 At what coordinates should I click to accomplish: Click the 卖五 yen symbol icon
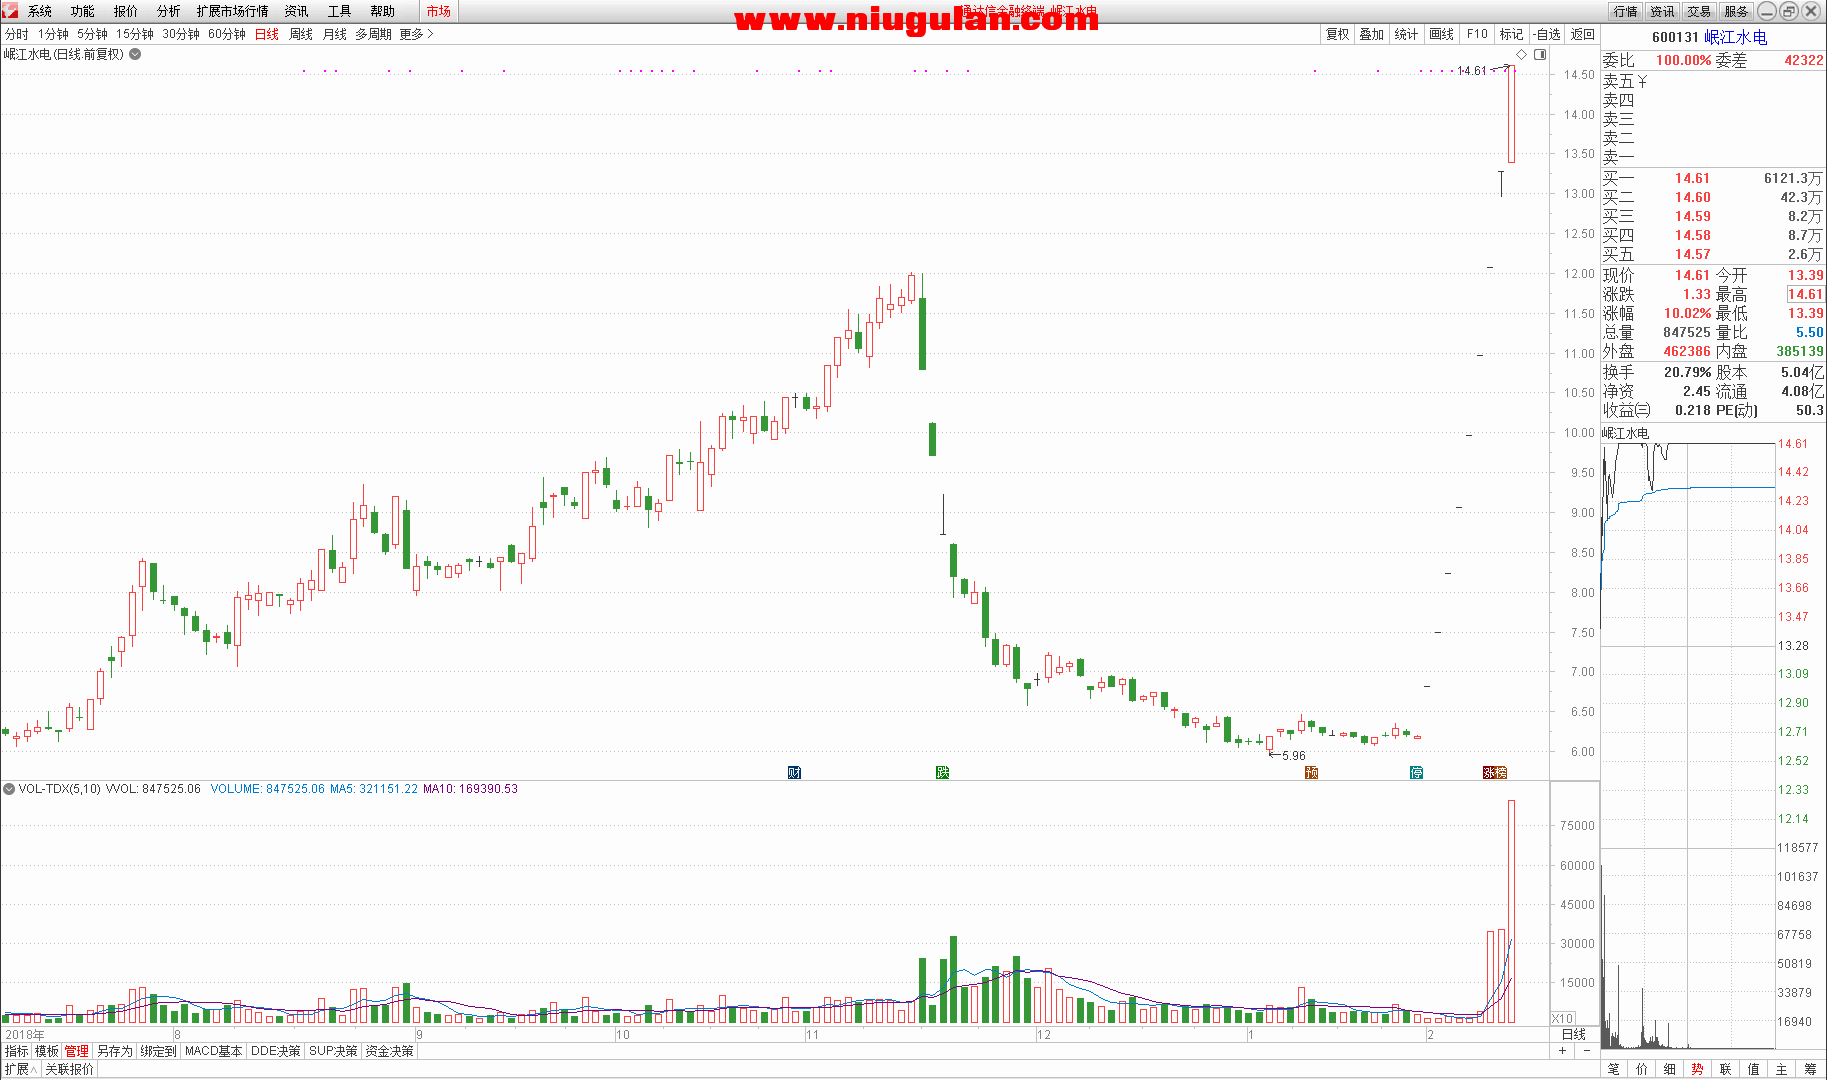click(1642, 81)
